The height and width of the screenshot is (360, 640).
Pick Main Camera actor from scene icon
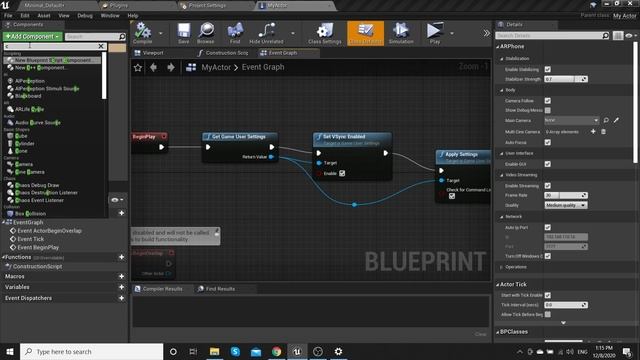(x=616, y=120)
